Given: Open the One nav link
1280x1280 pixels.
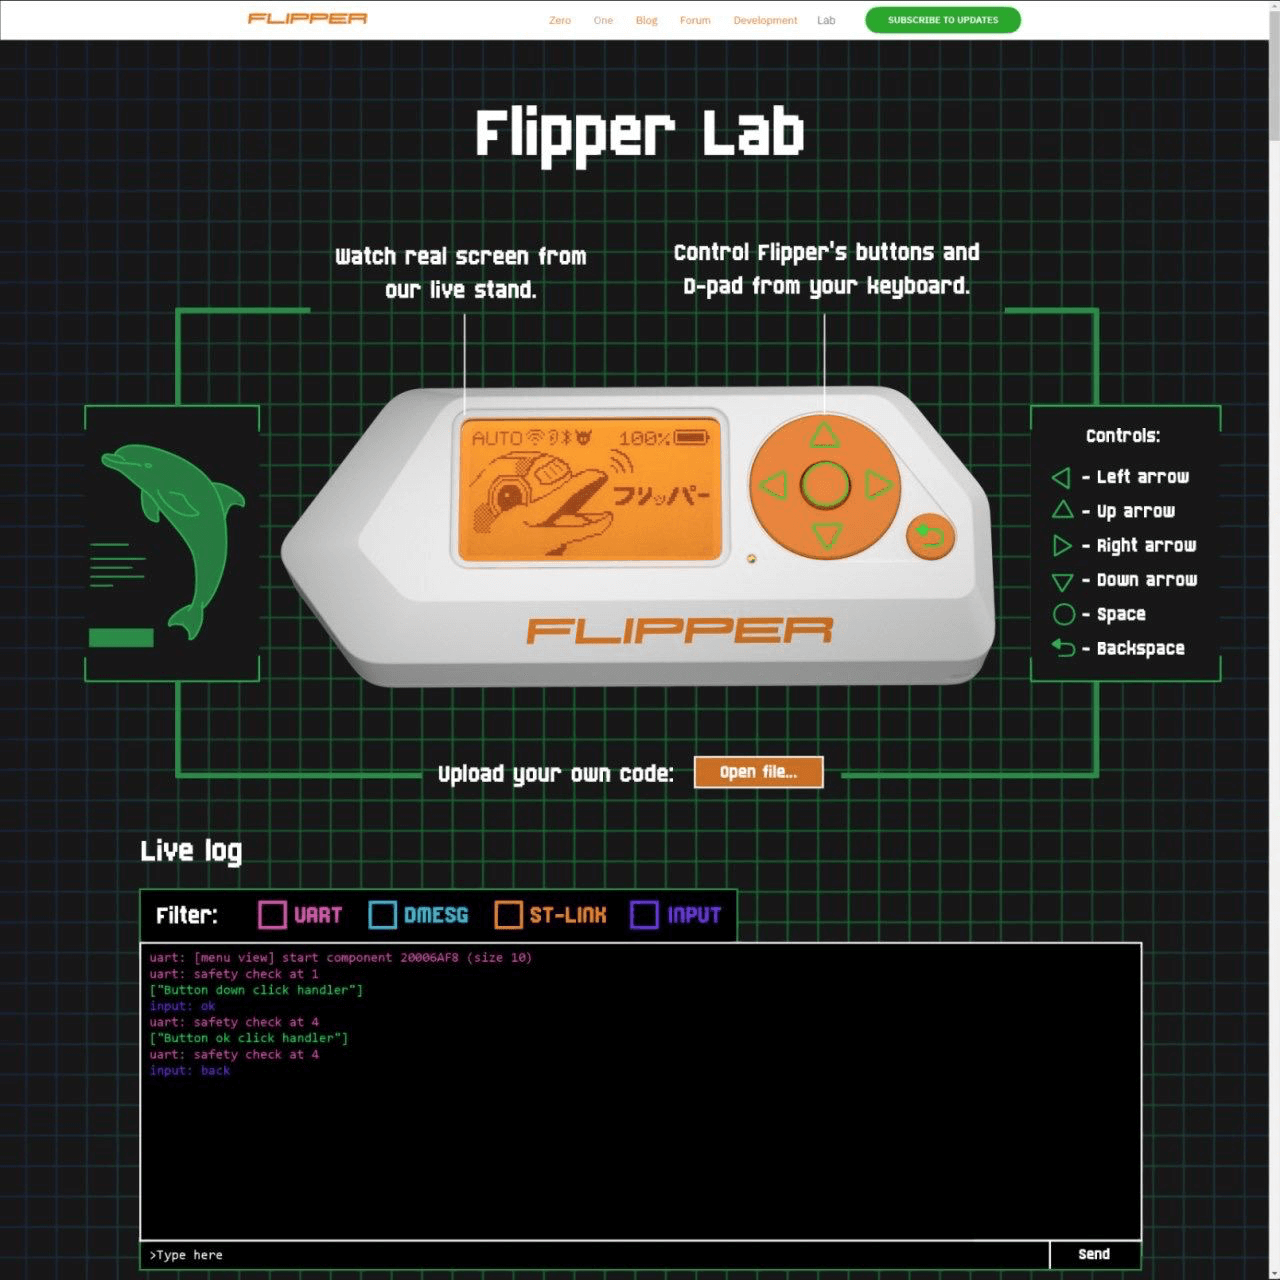Looking at the screenshot, I should coord(603,20).
